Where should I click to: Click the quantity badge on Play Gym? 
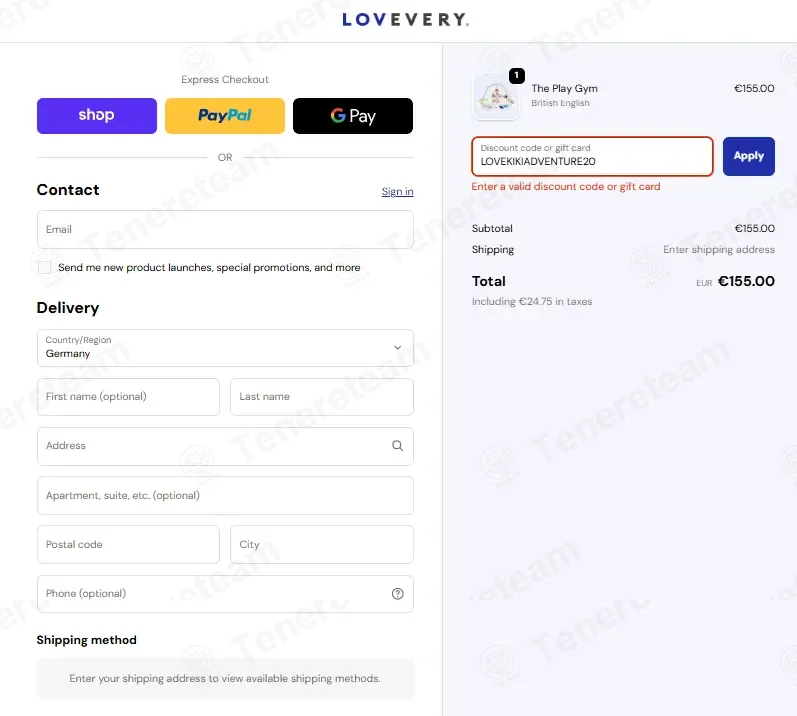tap(516, 76)
